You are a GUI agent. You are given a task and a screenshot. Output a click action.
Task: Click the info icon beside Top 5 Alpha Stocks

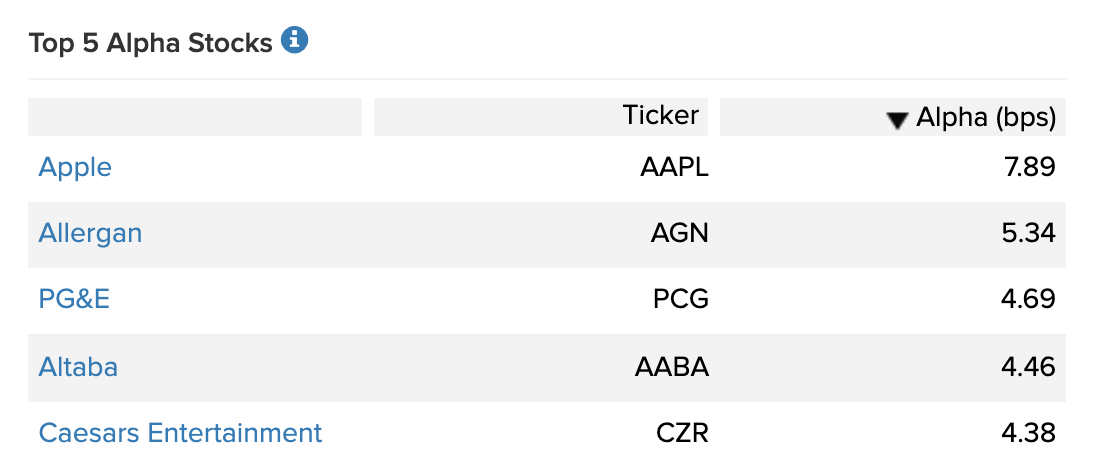(294, 40)
